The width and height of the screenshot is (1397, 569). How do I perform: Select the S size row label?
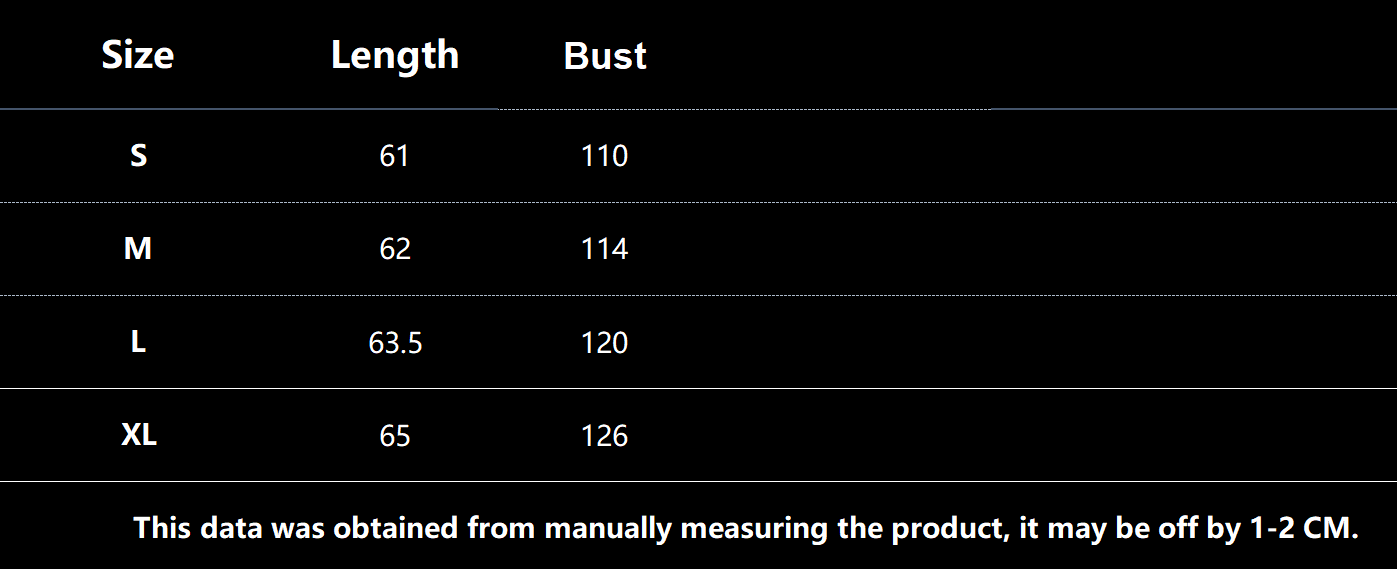click(139, 156)
